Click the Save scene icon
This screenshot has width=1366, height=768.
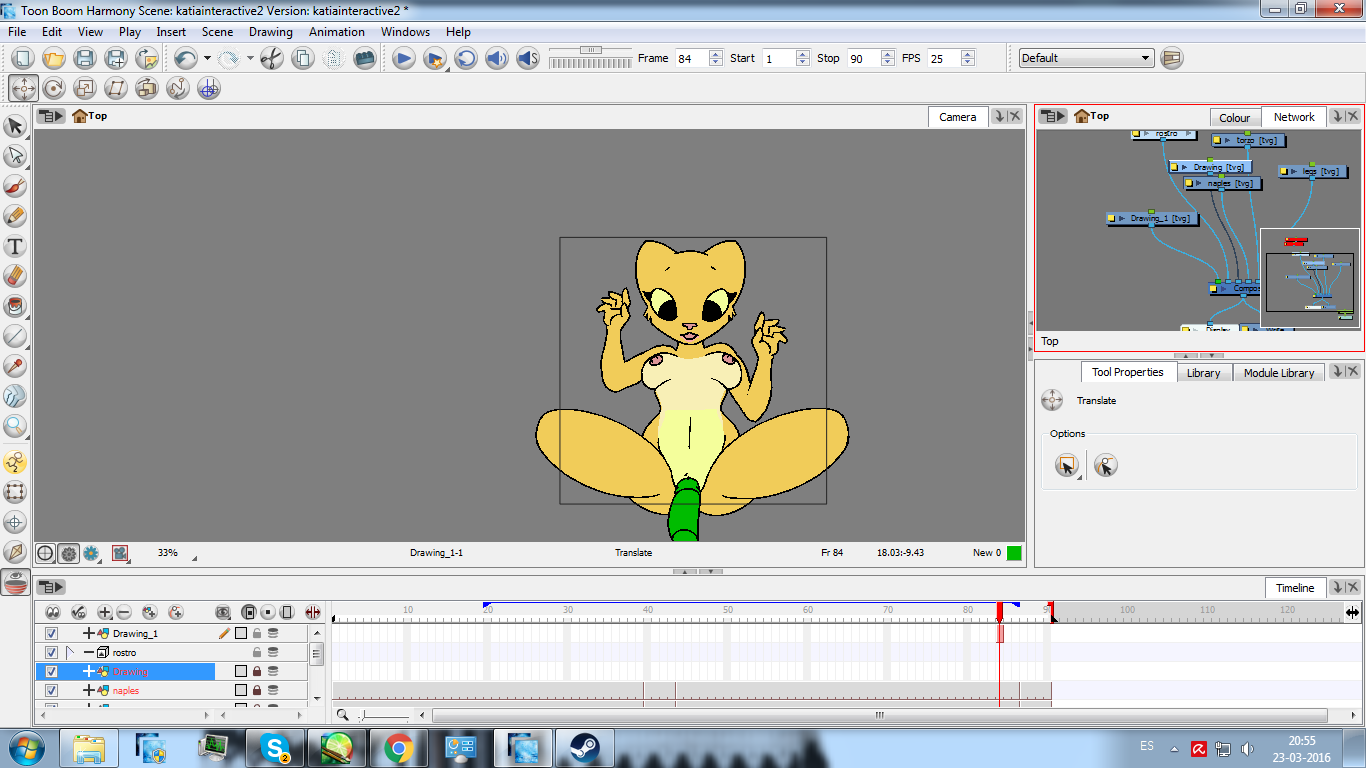(85, 58)
